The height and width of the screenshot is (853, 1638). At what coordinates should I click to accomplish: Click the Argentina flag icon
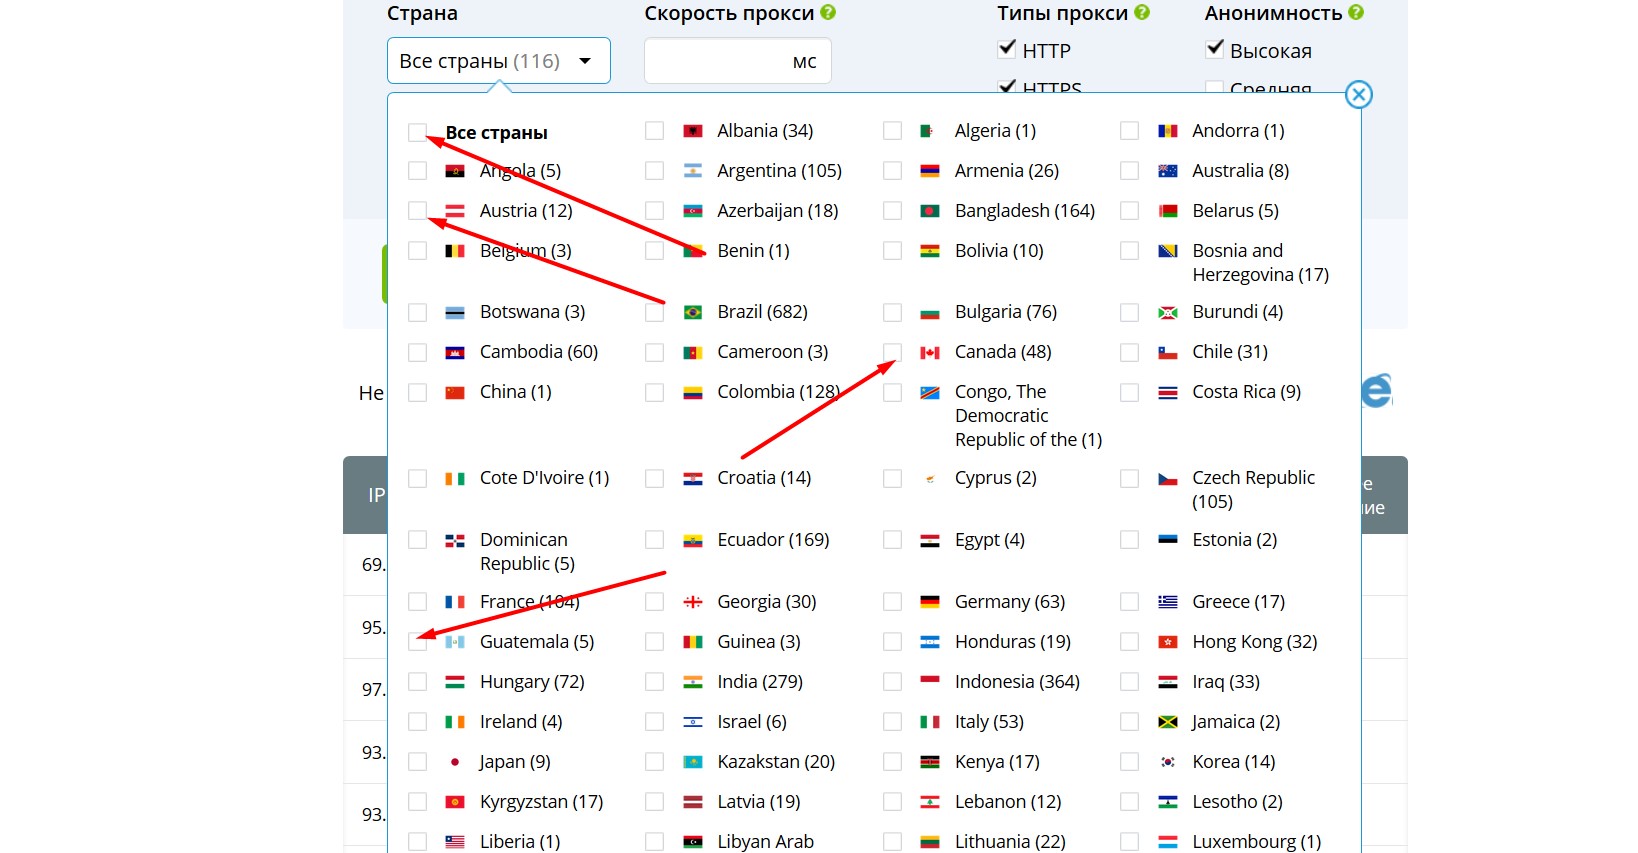click(x=693, y=171)
